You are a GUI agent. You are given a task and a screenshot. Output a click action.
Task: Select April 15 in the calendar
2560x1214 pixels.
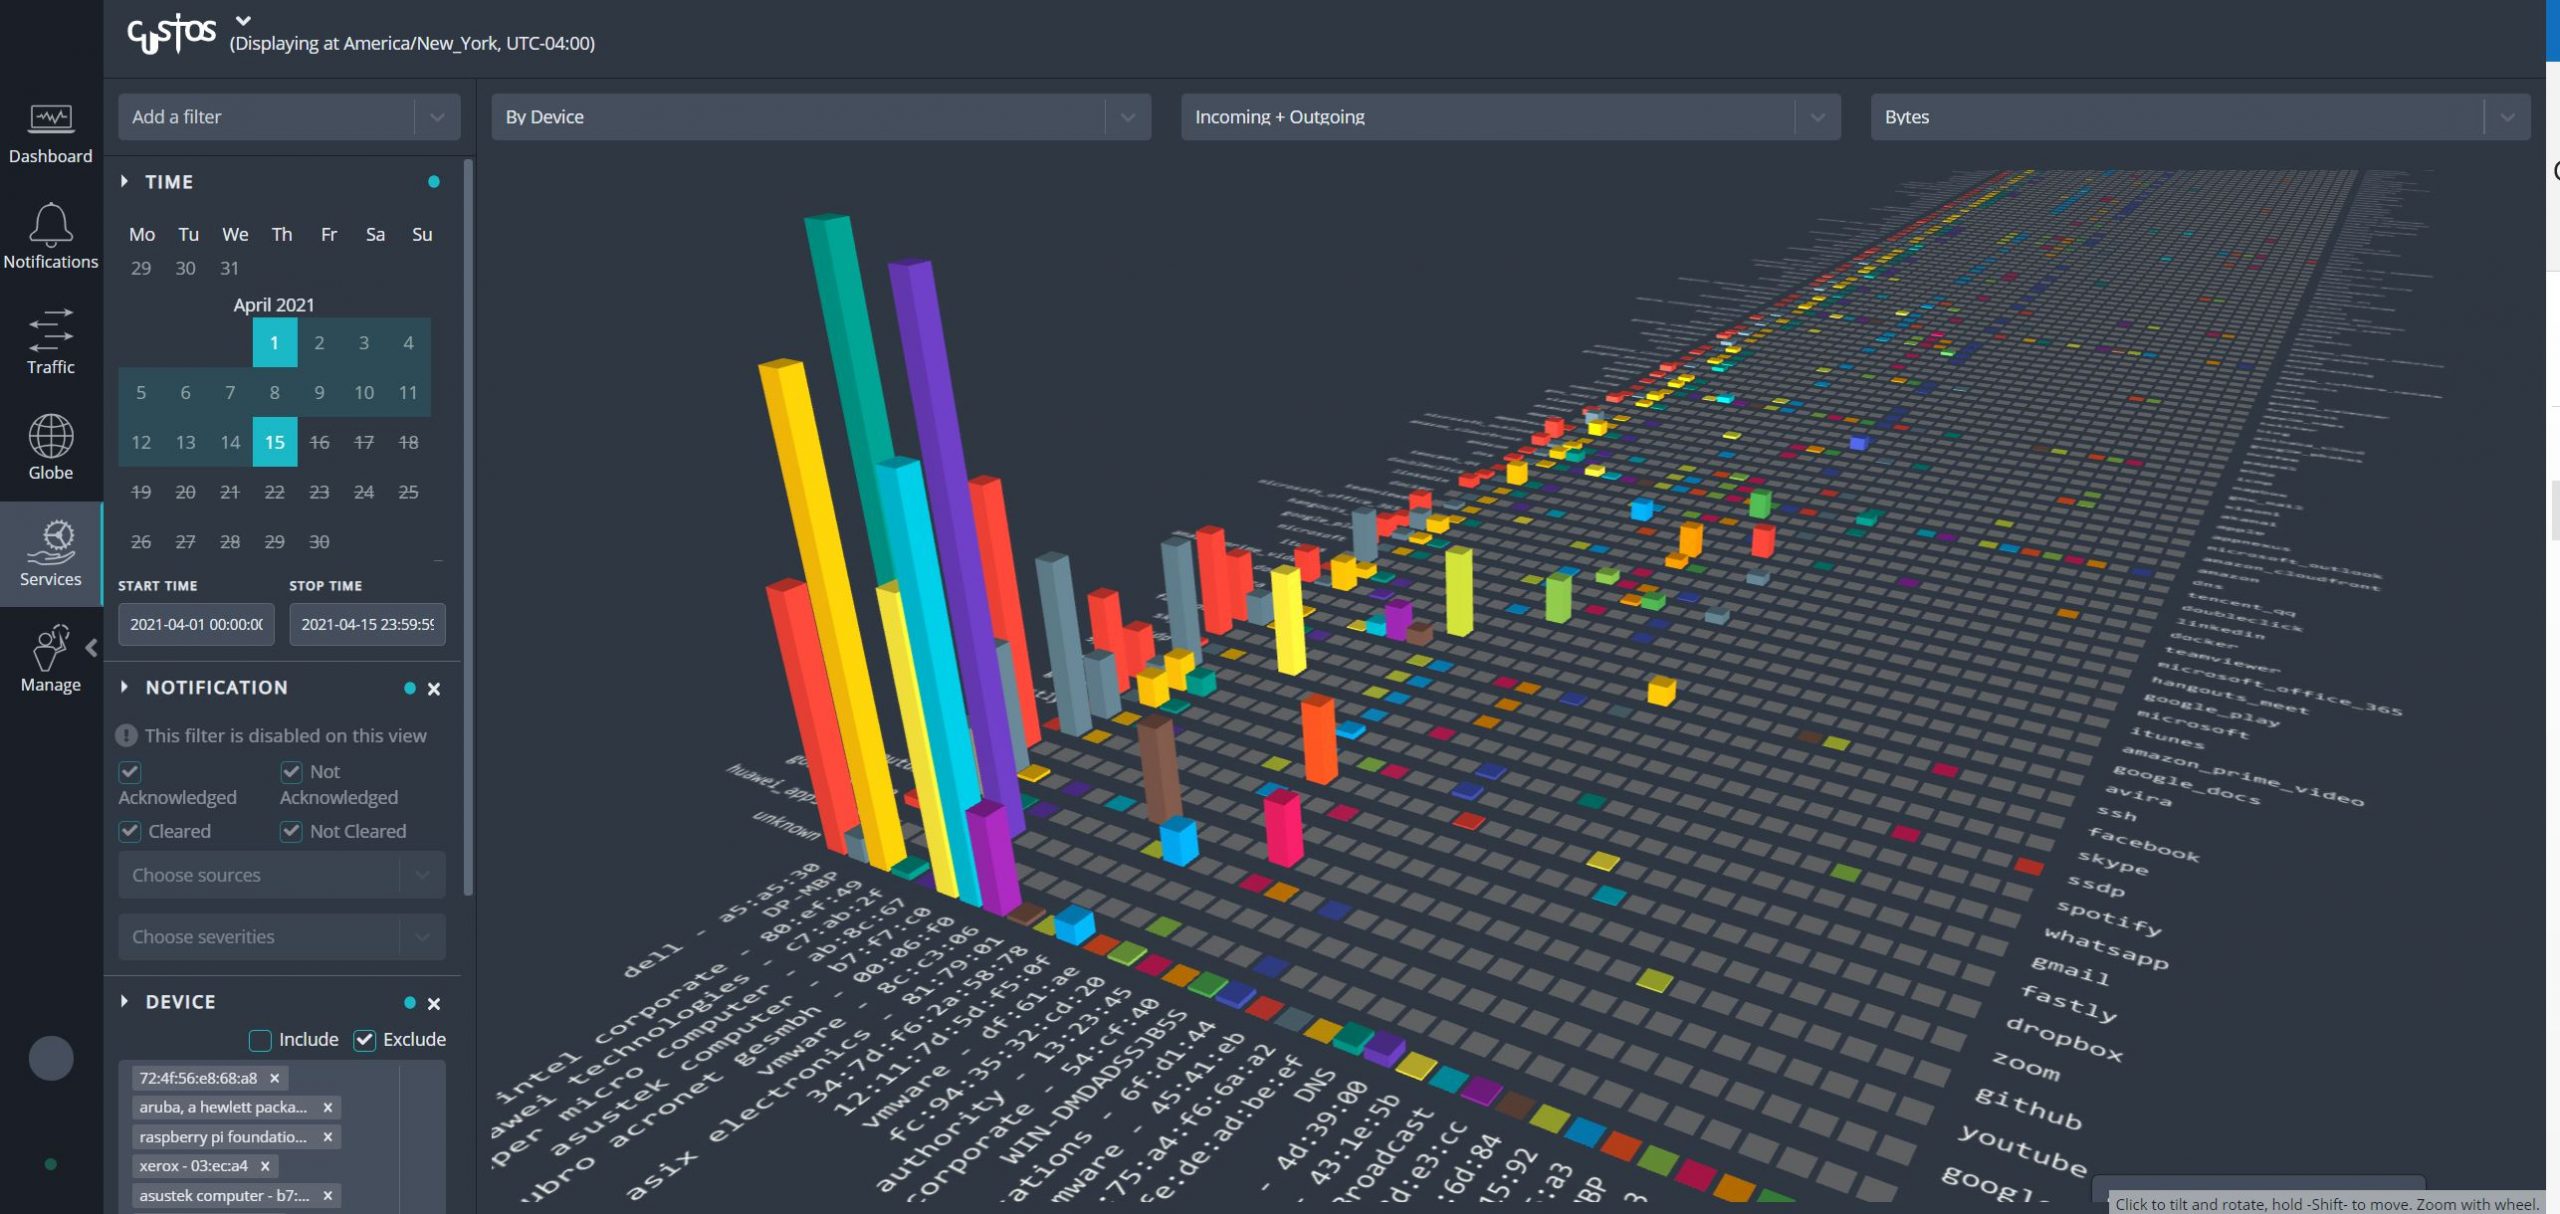pyautogui.click(x=274, y=442)
